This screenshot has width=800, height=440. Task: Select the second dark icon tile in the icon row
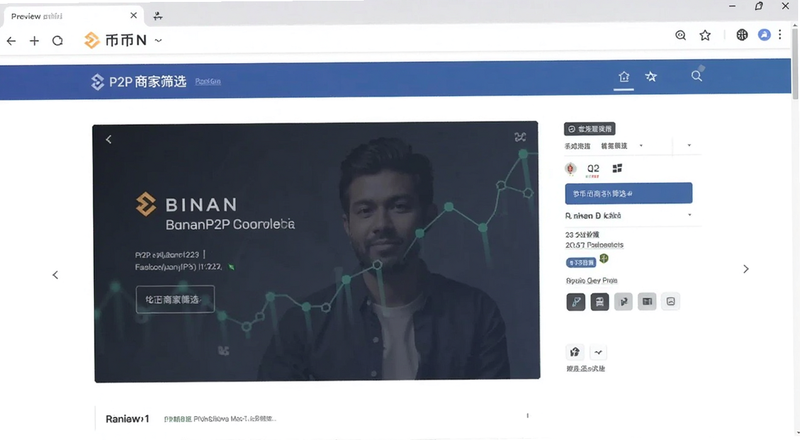599,302
